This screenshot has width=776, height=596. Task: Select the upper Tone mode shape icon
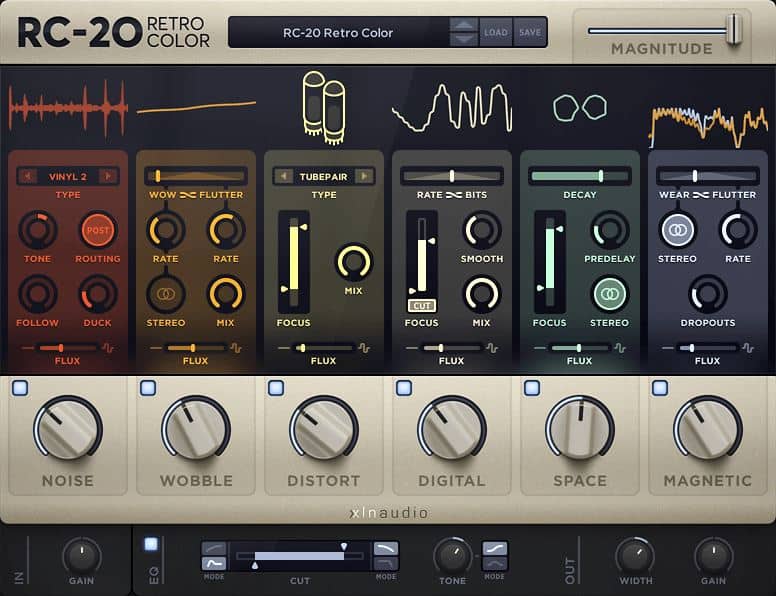(494, 548)
